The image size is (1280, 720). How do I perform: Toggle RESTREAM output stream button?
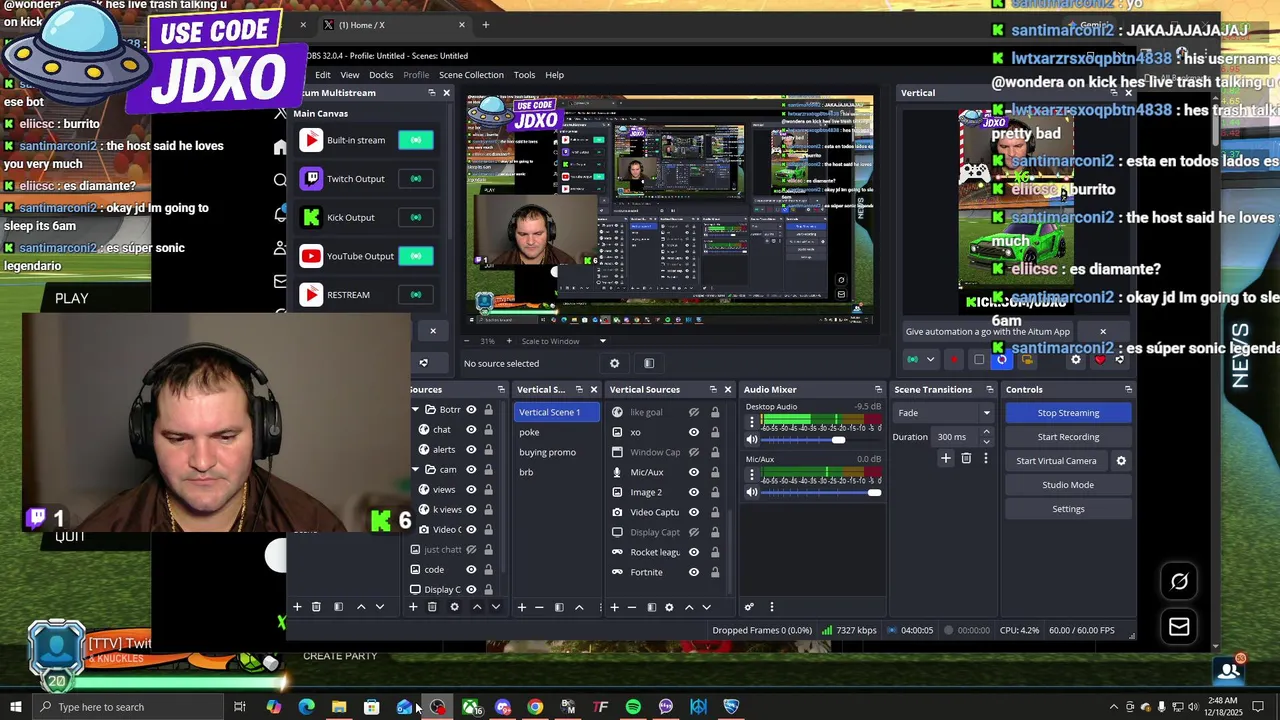click(x=416, y=295)
